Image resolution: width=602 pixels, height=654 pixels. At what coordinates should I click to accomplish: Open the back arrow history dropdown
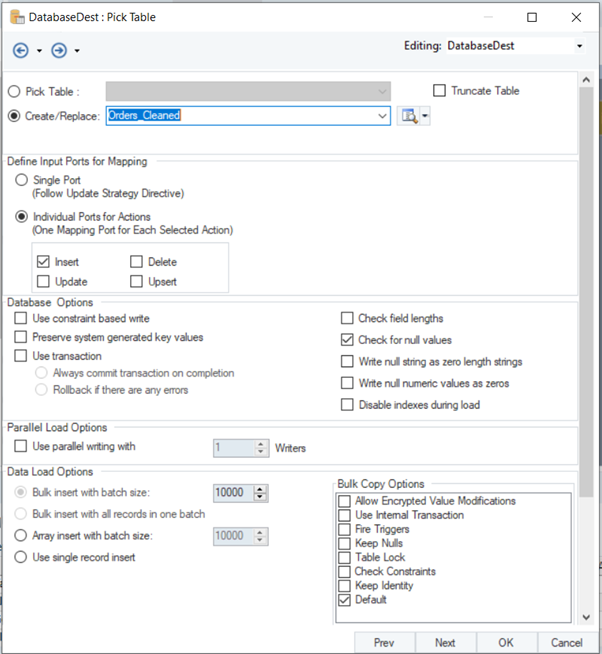[x=39, y=51]
